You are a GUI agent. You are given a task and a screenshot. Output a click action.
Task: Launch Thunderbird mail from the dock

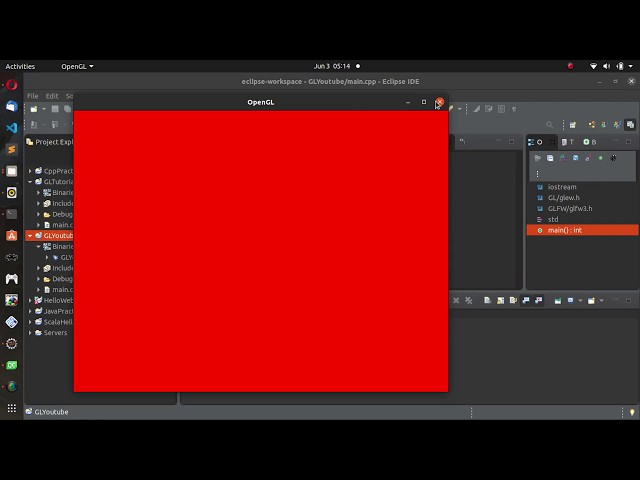[x=11, y=107]
